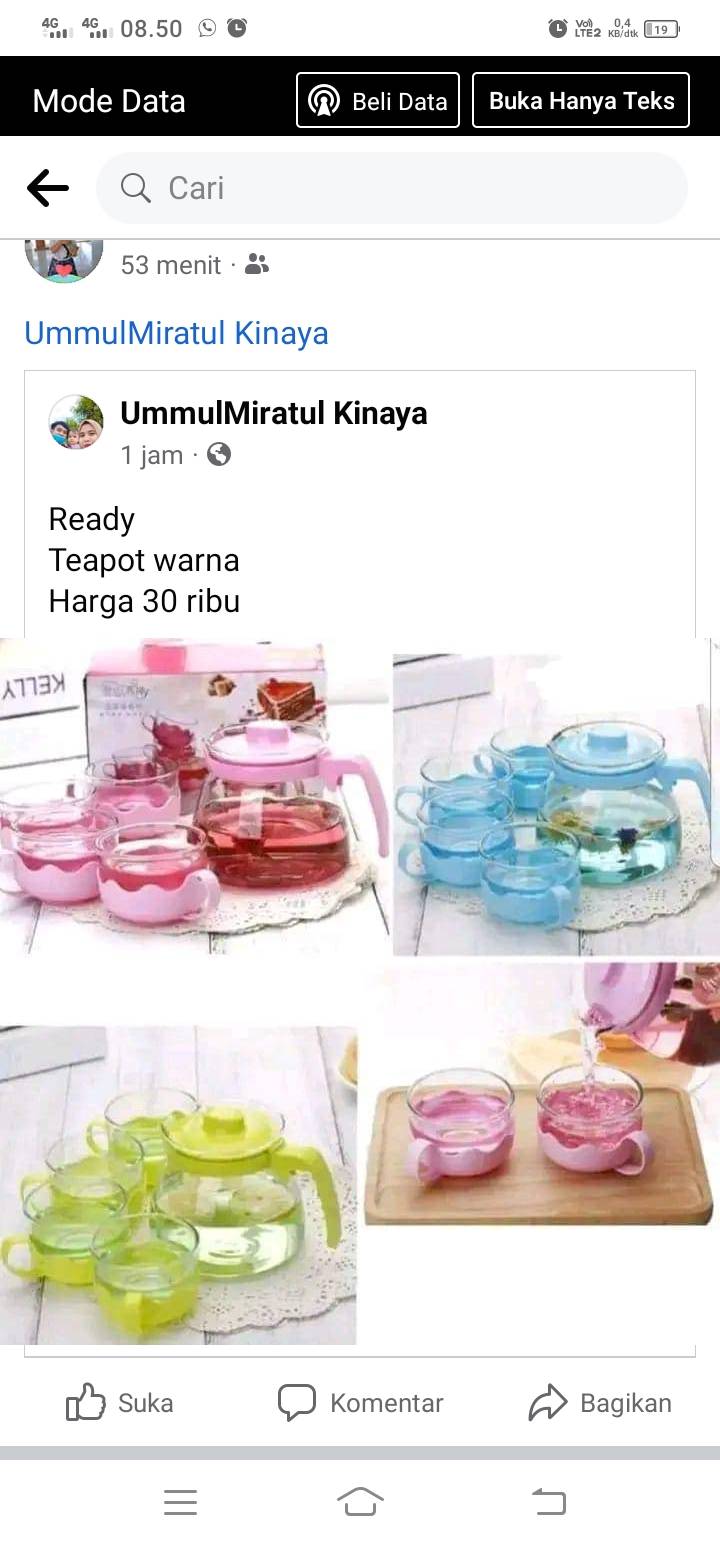Tap the back arrow icon
Viewport: 720px width, 1544px height.
[x=47, y=188]
